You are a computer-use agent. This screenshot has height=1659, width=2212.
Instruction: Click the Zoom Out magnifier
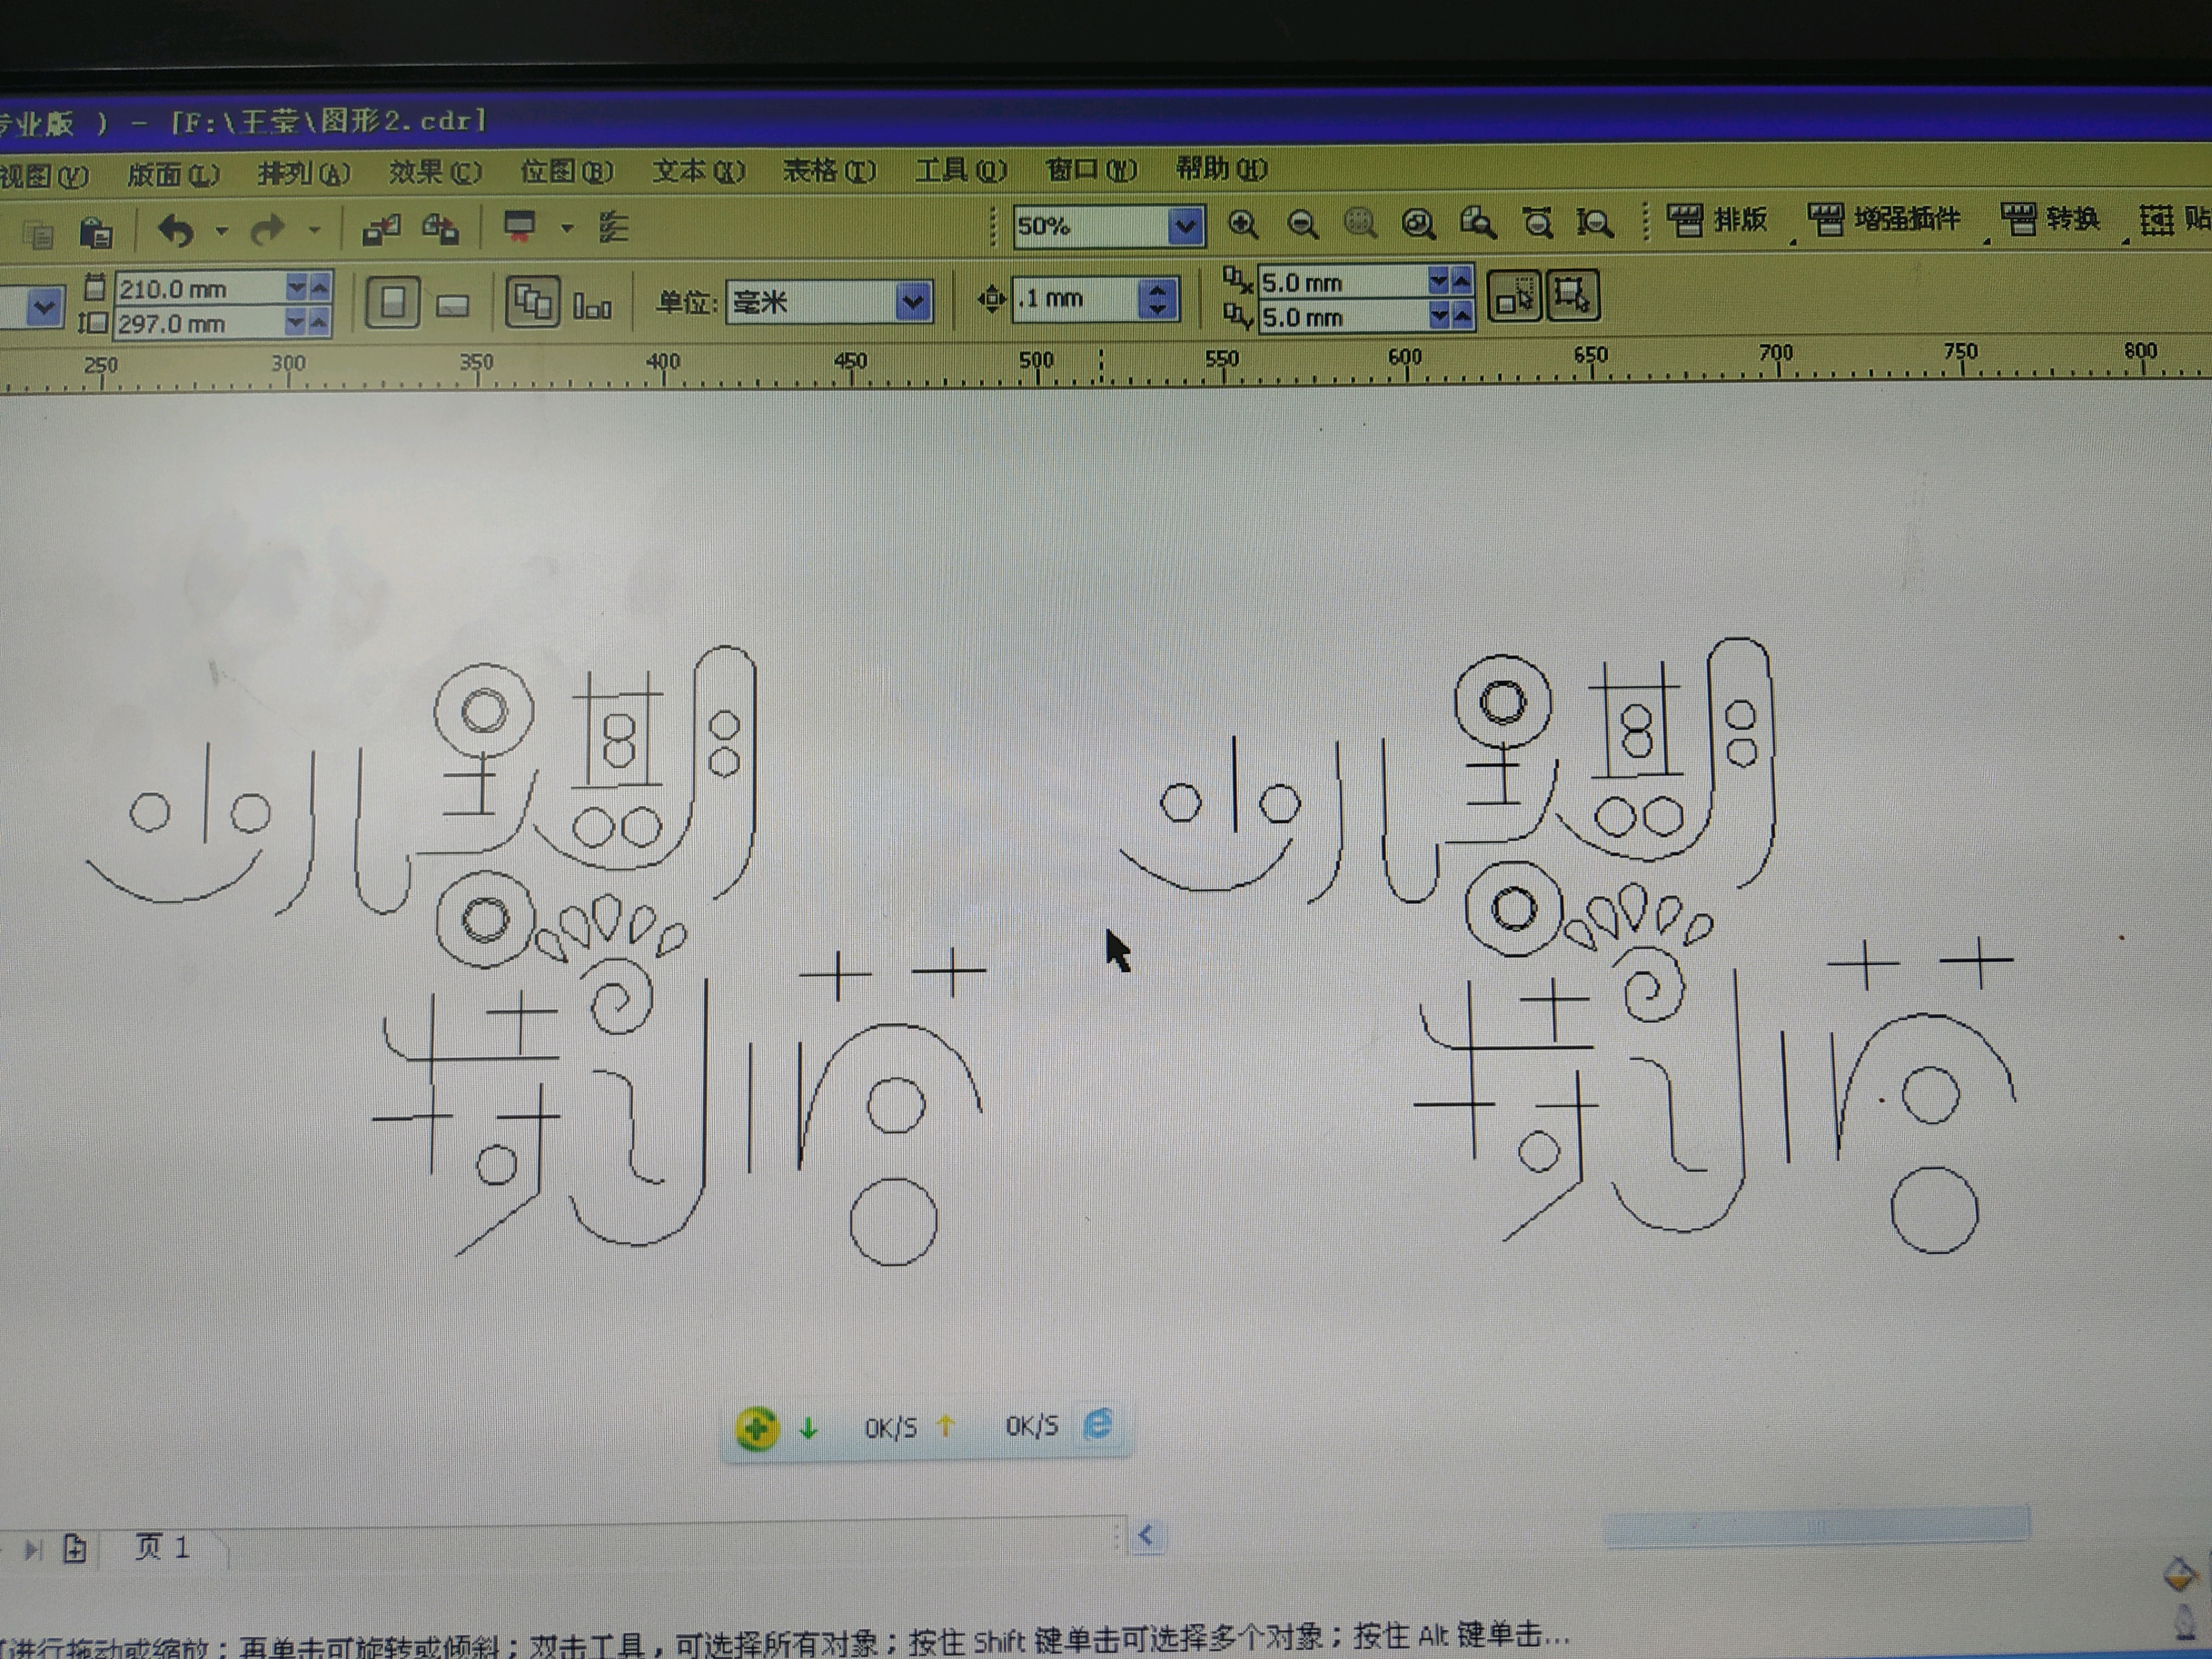(x=1302, y=224)
